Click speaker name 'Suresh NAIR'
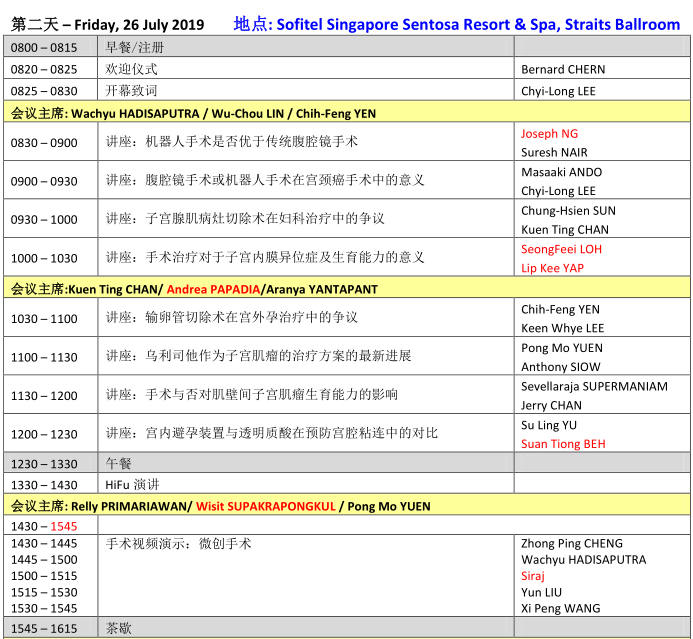693x639 pixels. coord(554,152)
